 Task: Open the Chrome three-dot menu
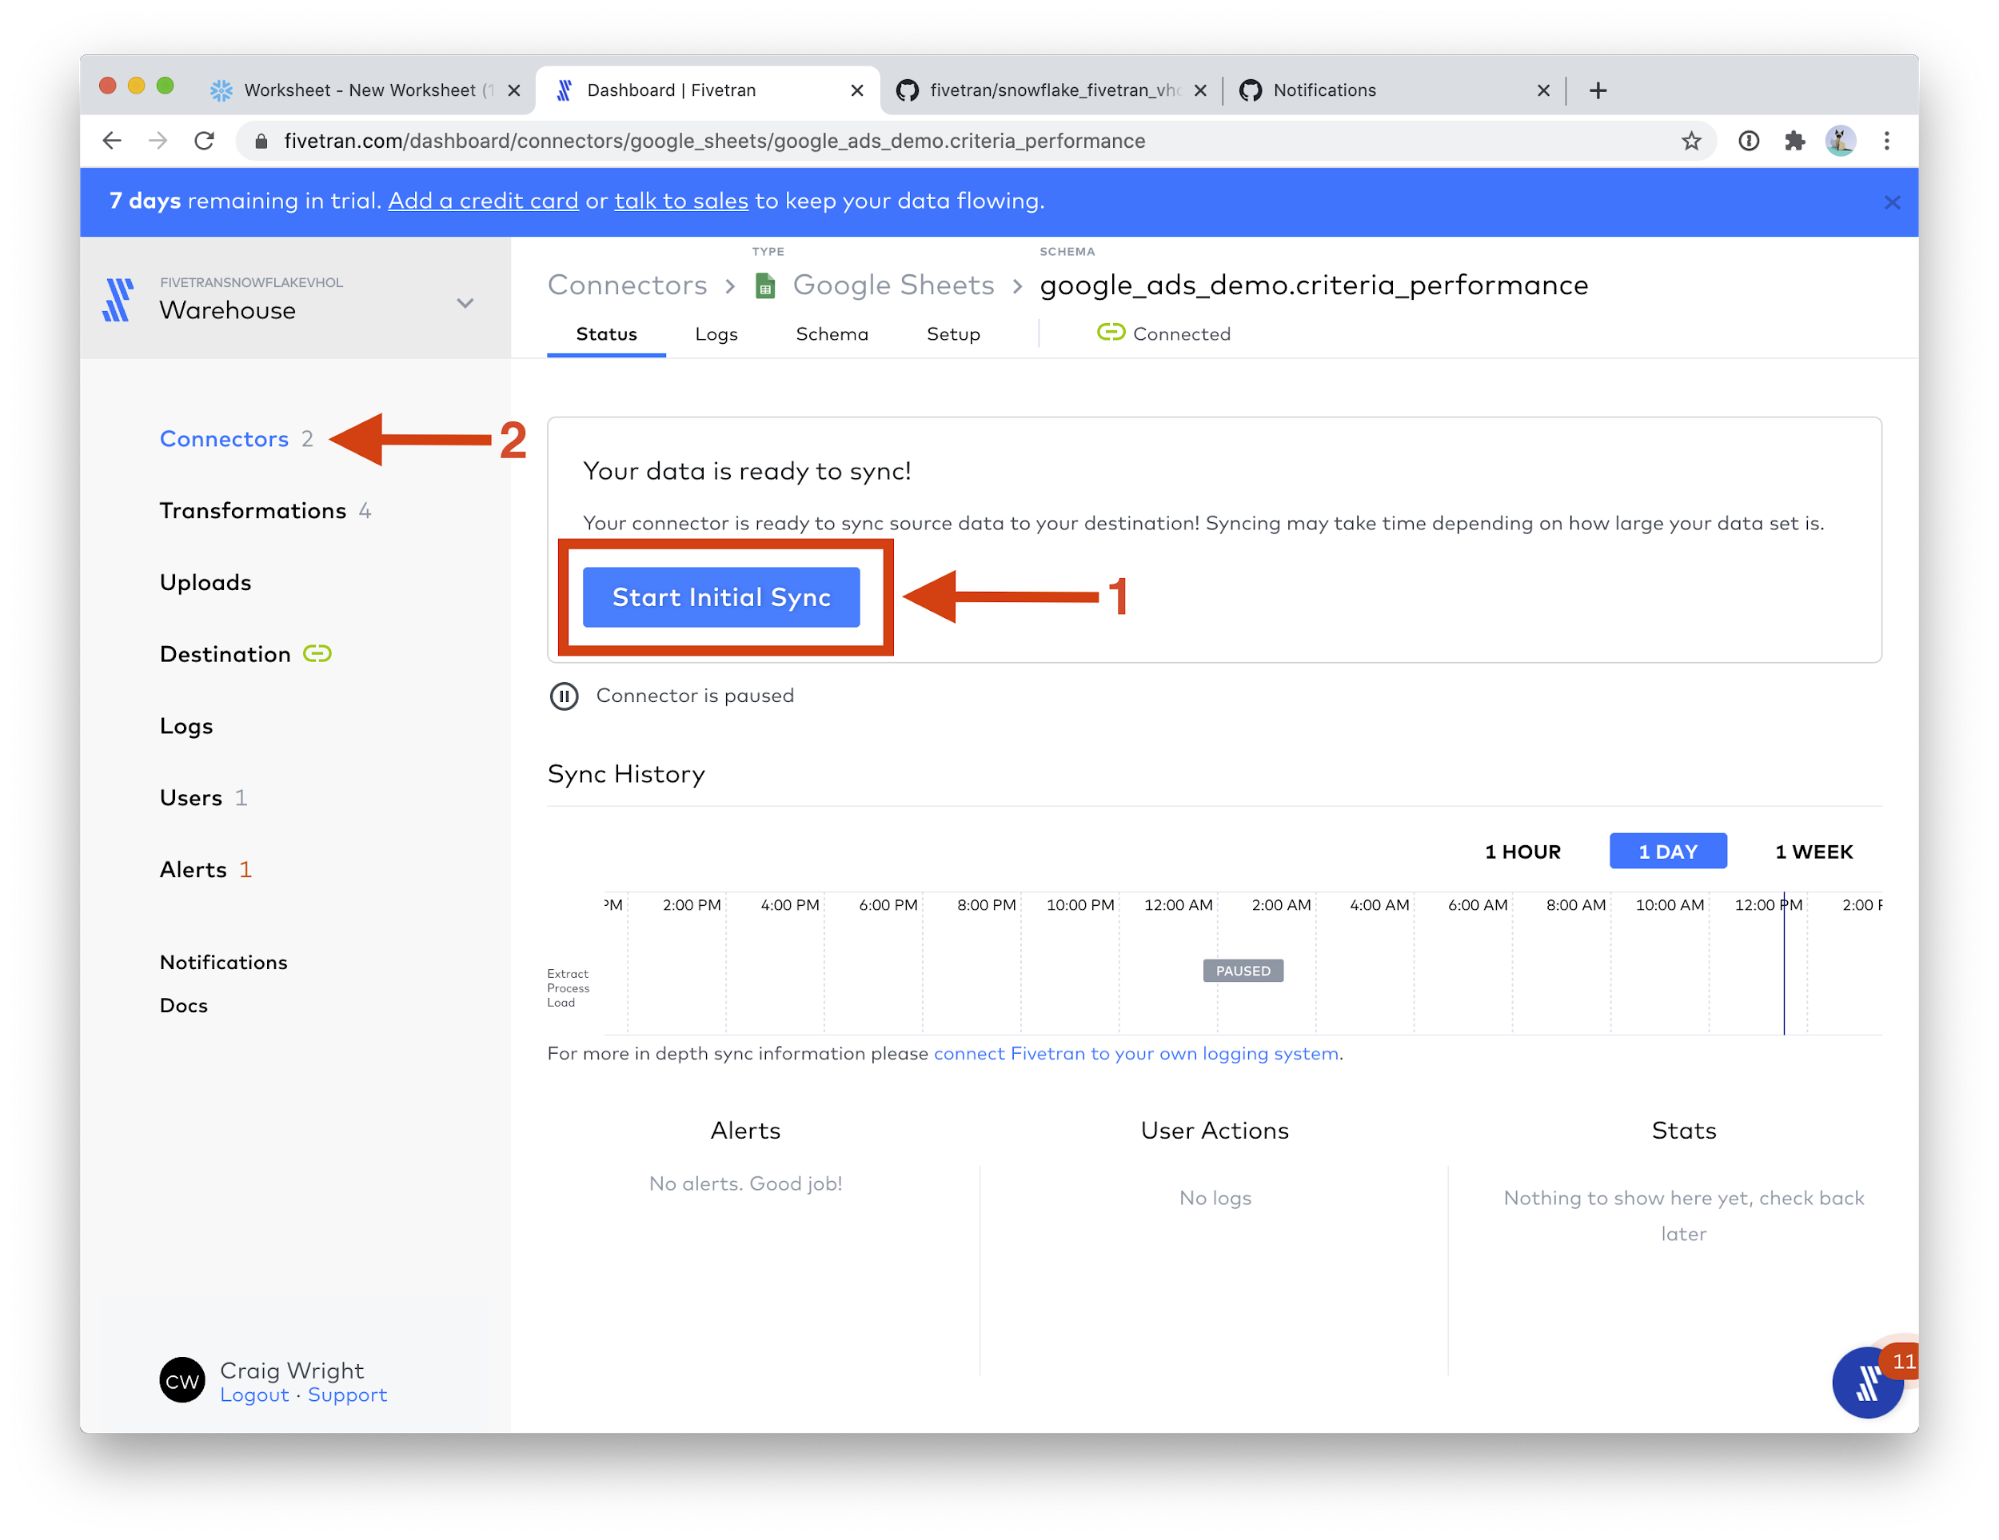click(1887, 141)
